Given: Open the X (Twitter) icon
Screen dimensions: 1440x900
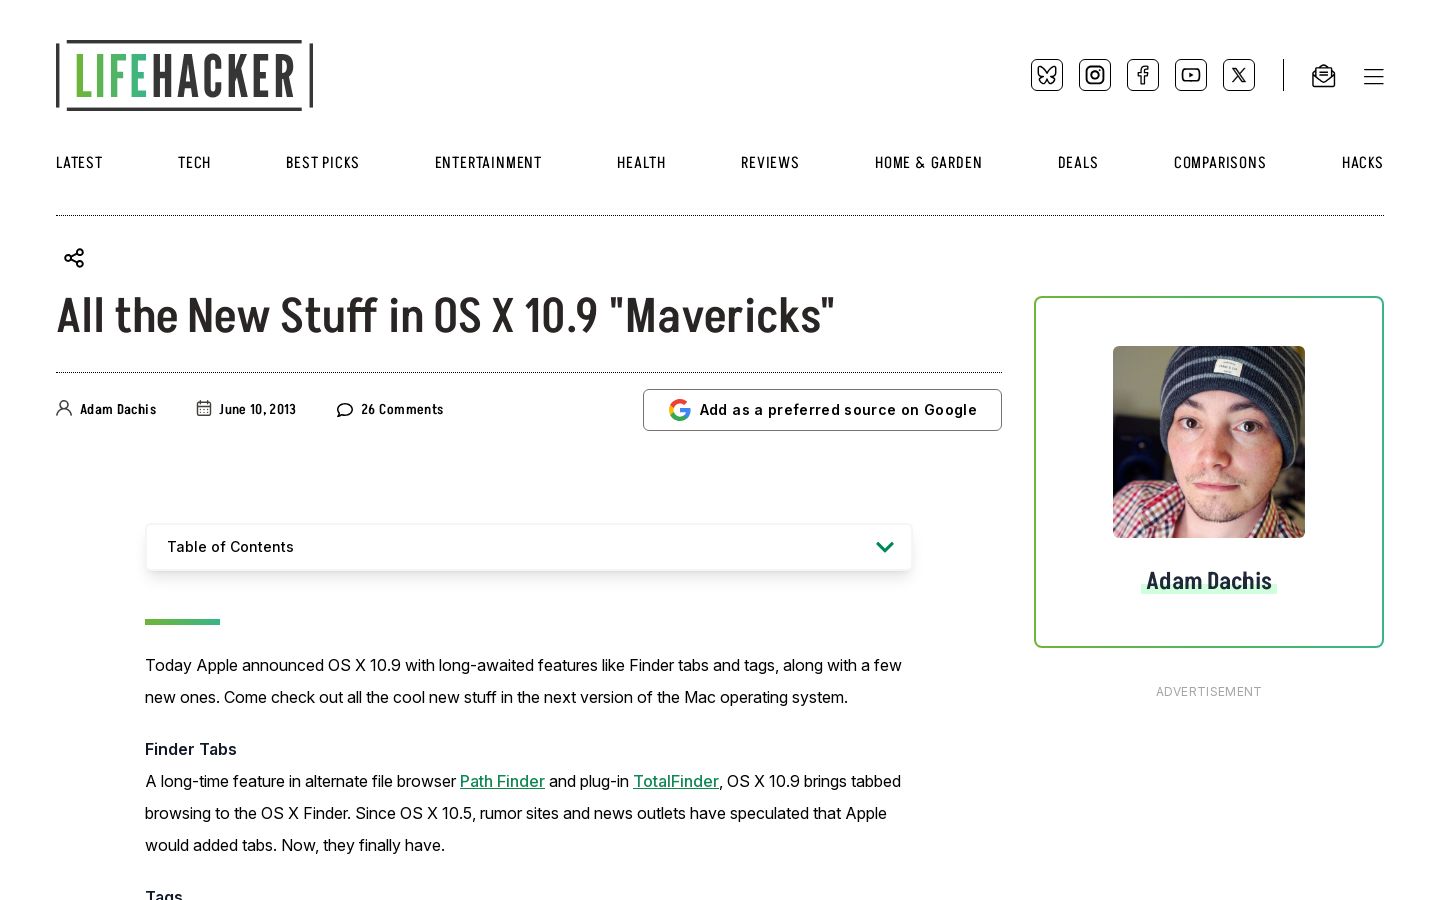Looking at the screenshot, I should (1239, 75).
